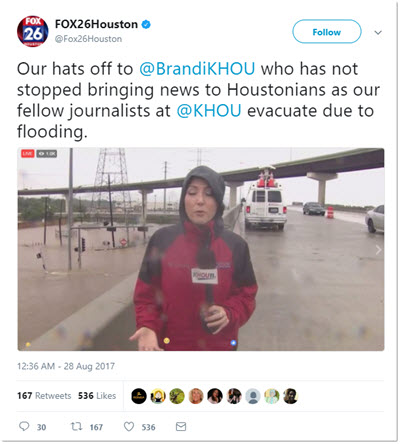This screenshot has width=400, height=444.
Task: Play the embedded reporter video
Action: (x=201, y=249)
